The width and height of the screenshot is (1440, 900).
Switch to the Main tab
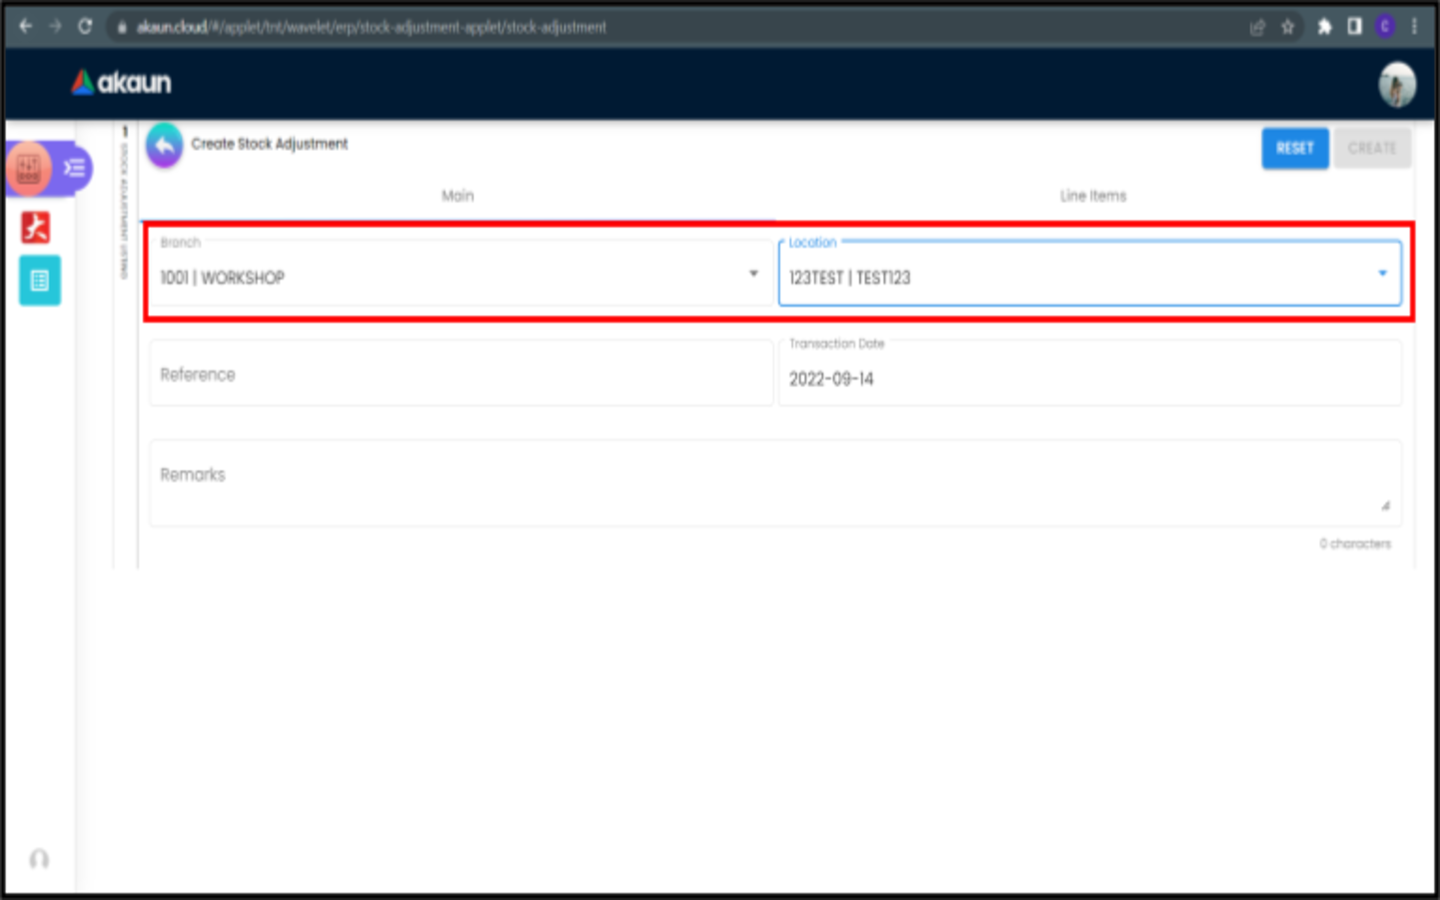pos(458,196)
